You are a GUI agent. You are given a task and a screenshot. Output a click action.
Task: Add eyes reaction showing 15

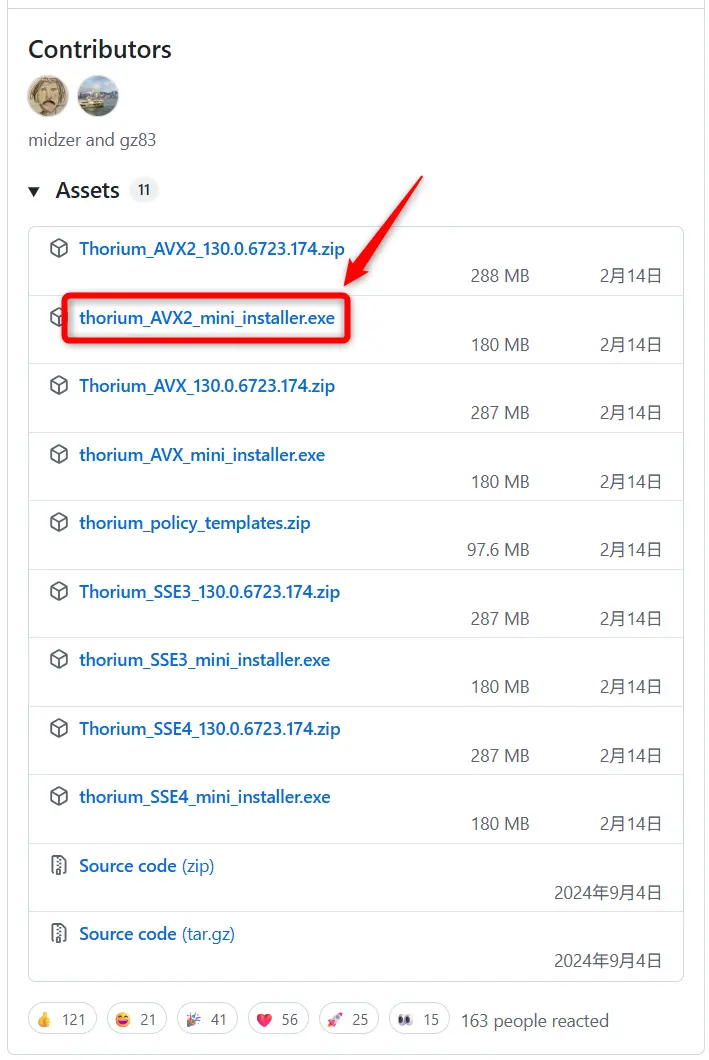(419, 1019)
